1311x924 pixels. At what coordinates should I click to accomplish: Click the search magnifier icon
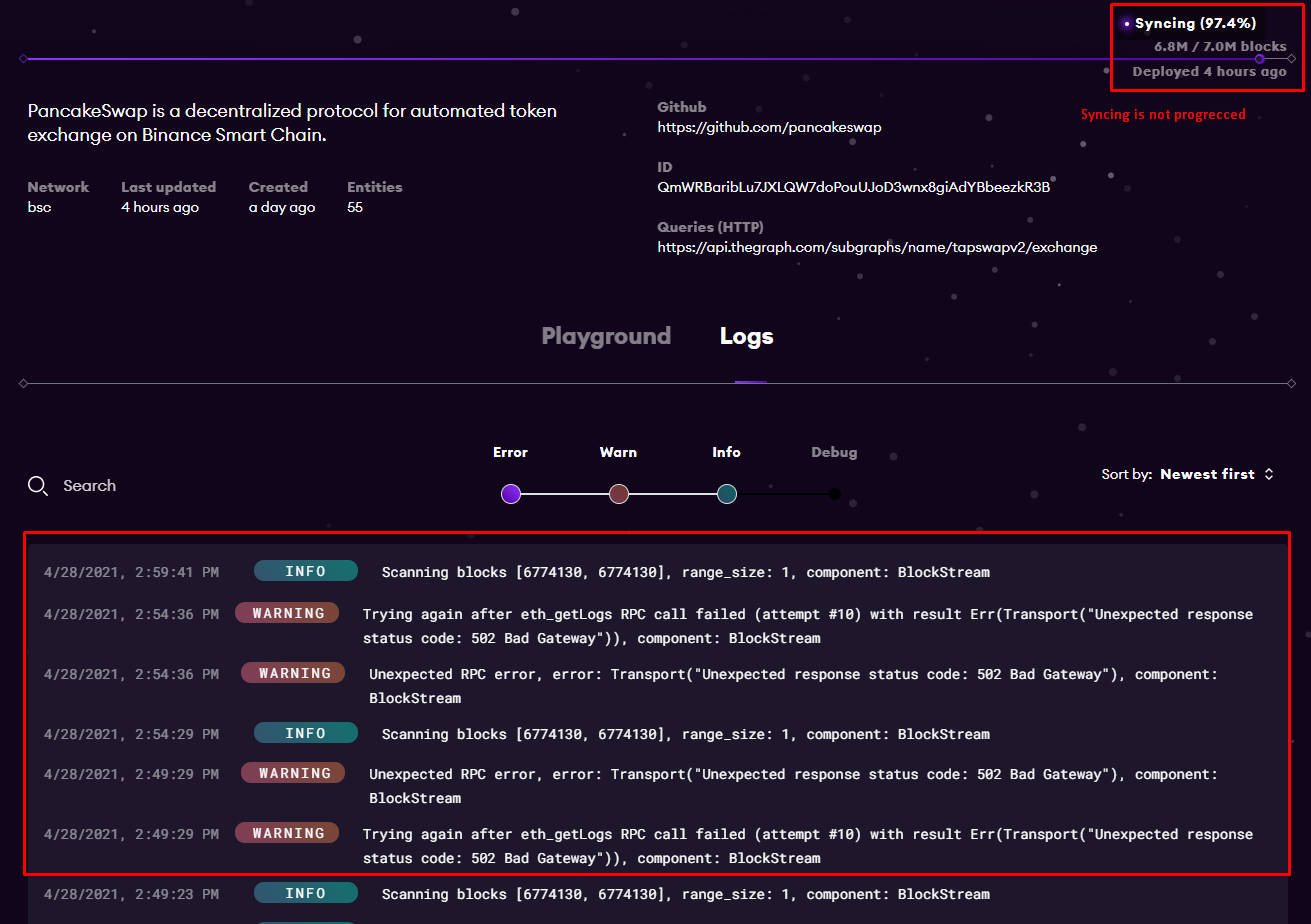pos(38,486)
